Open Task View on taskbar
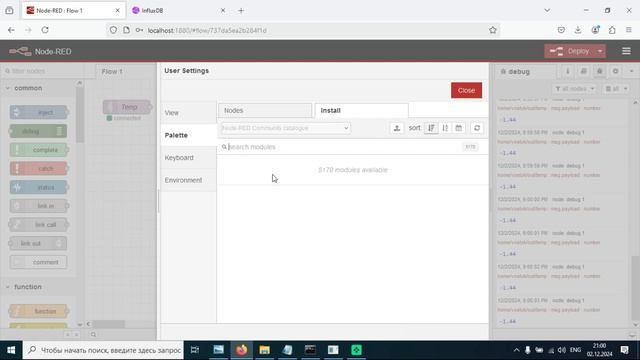Viewport: 640px width, 360px height. tap(195, 350)
